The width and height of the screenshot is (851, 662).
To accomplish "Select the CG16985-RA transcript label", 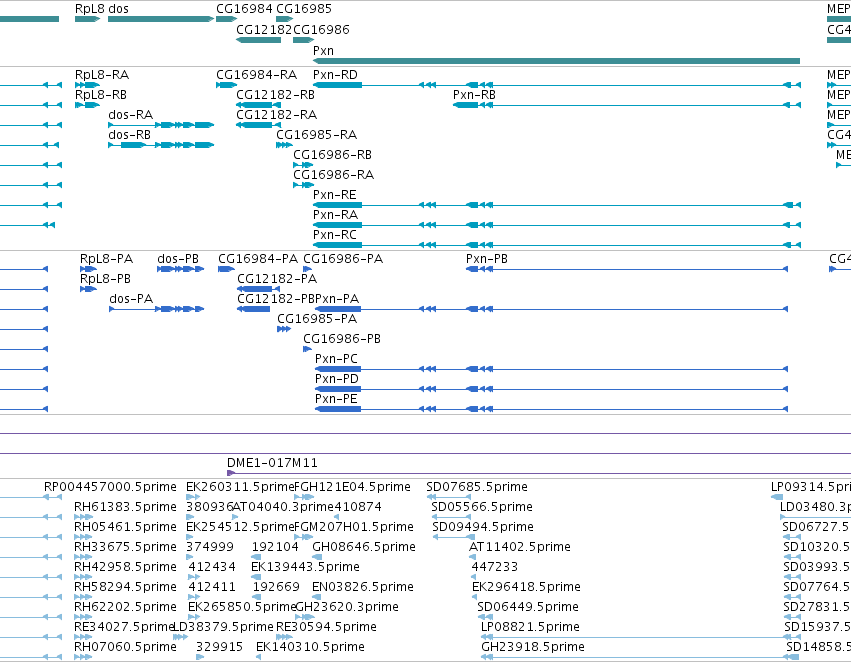I will 317,135.
